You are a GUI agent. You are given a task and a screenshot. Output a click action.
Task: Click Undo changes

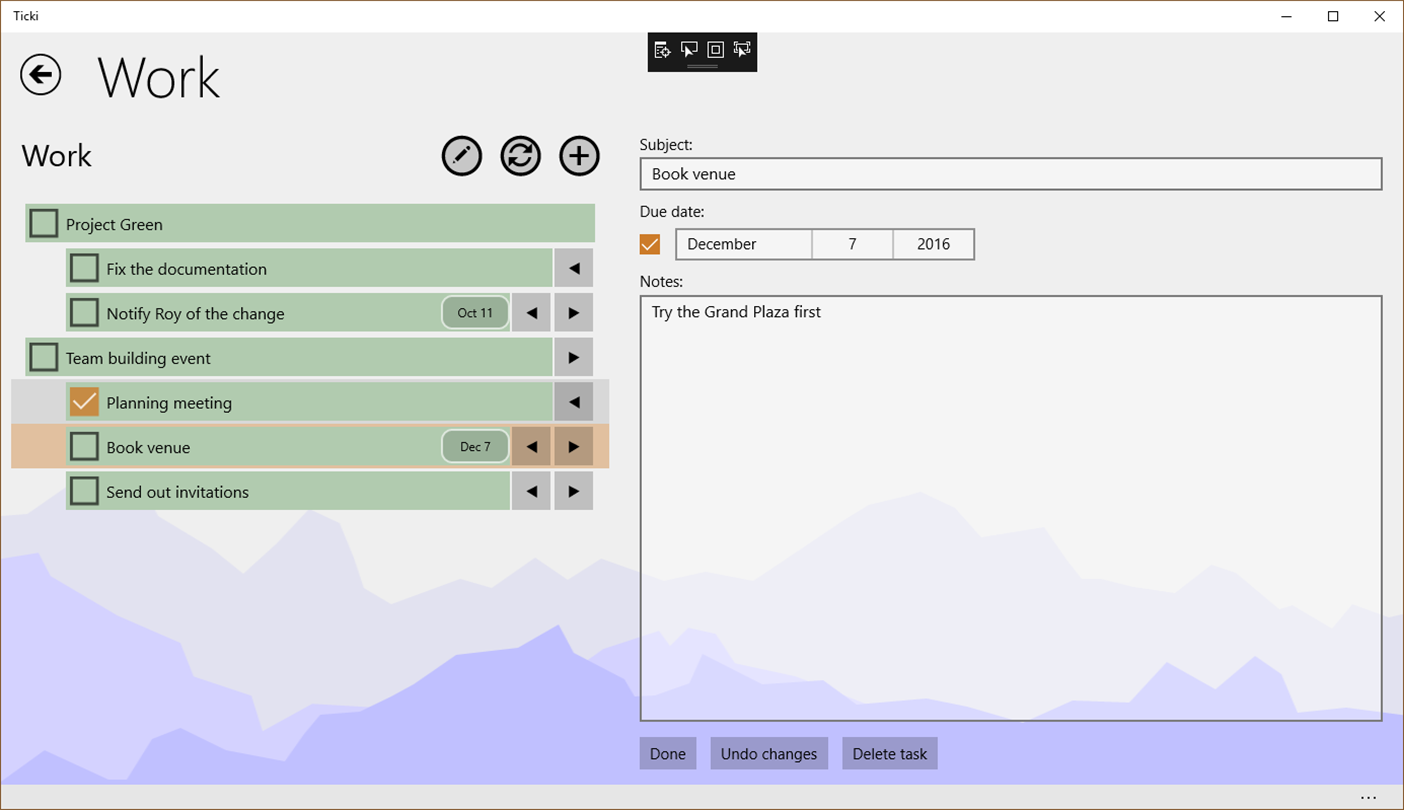[769, 754]
